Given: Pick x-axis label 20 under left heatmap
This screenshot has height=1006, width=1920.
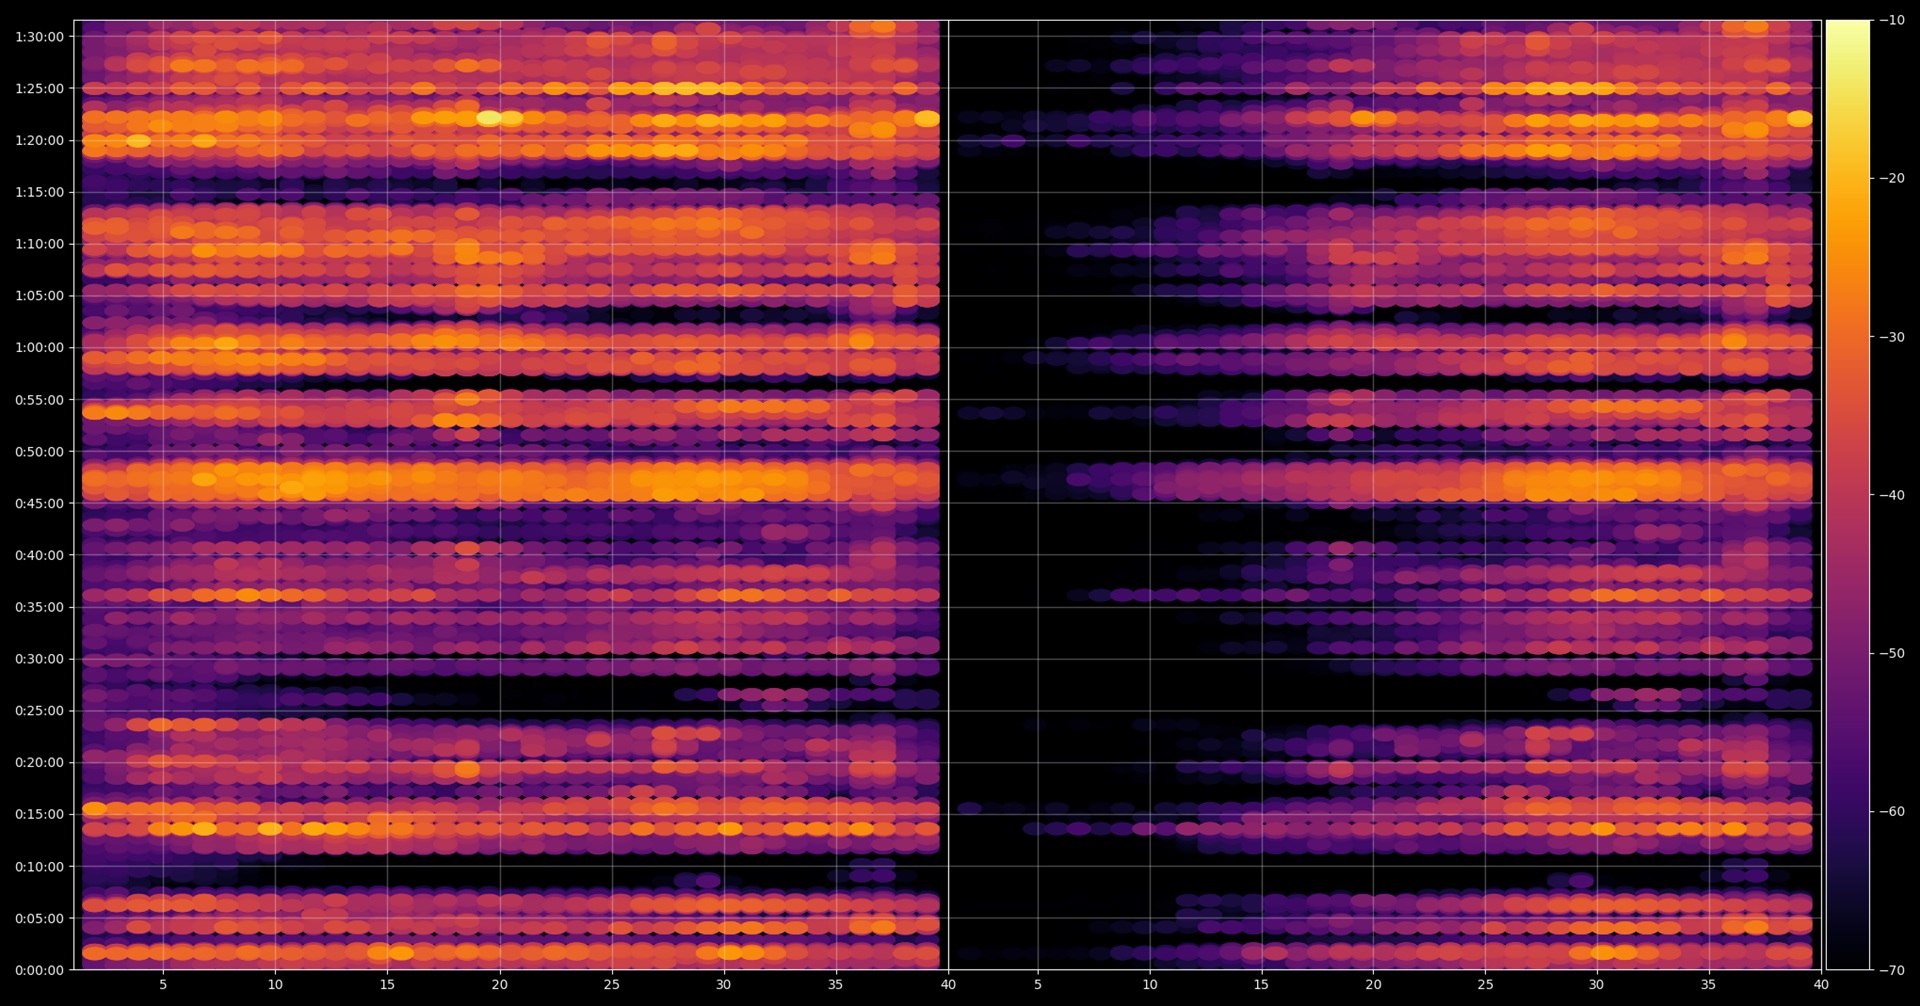Looking at the screenshot, I should [499, 985].
